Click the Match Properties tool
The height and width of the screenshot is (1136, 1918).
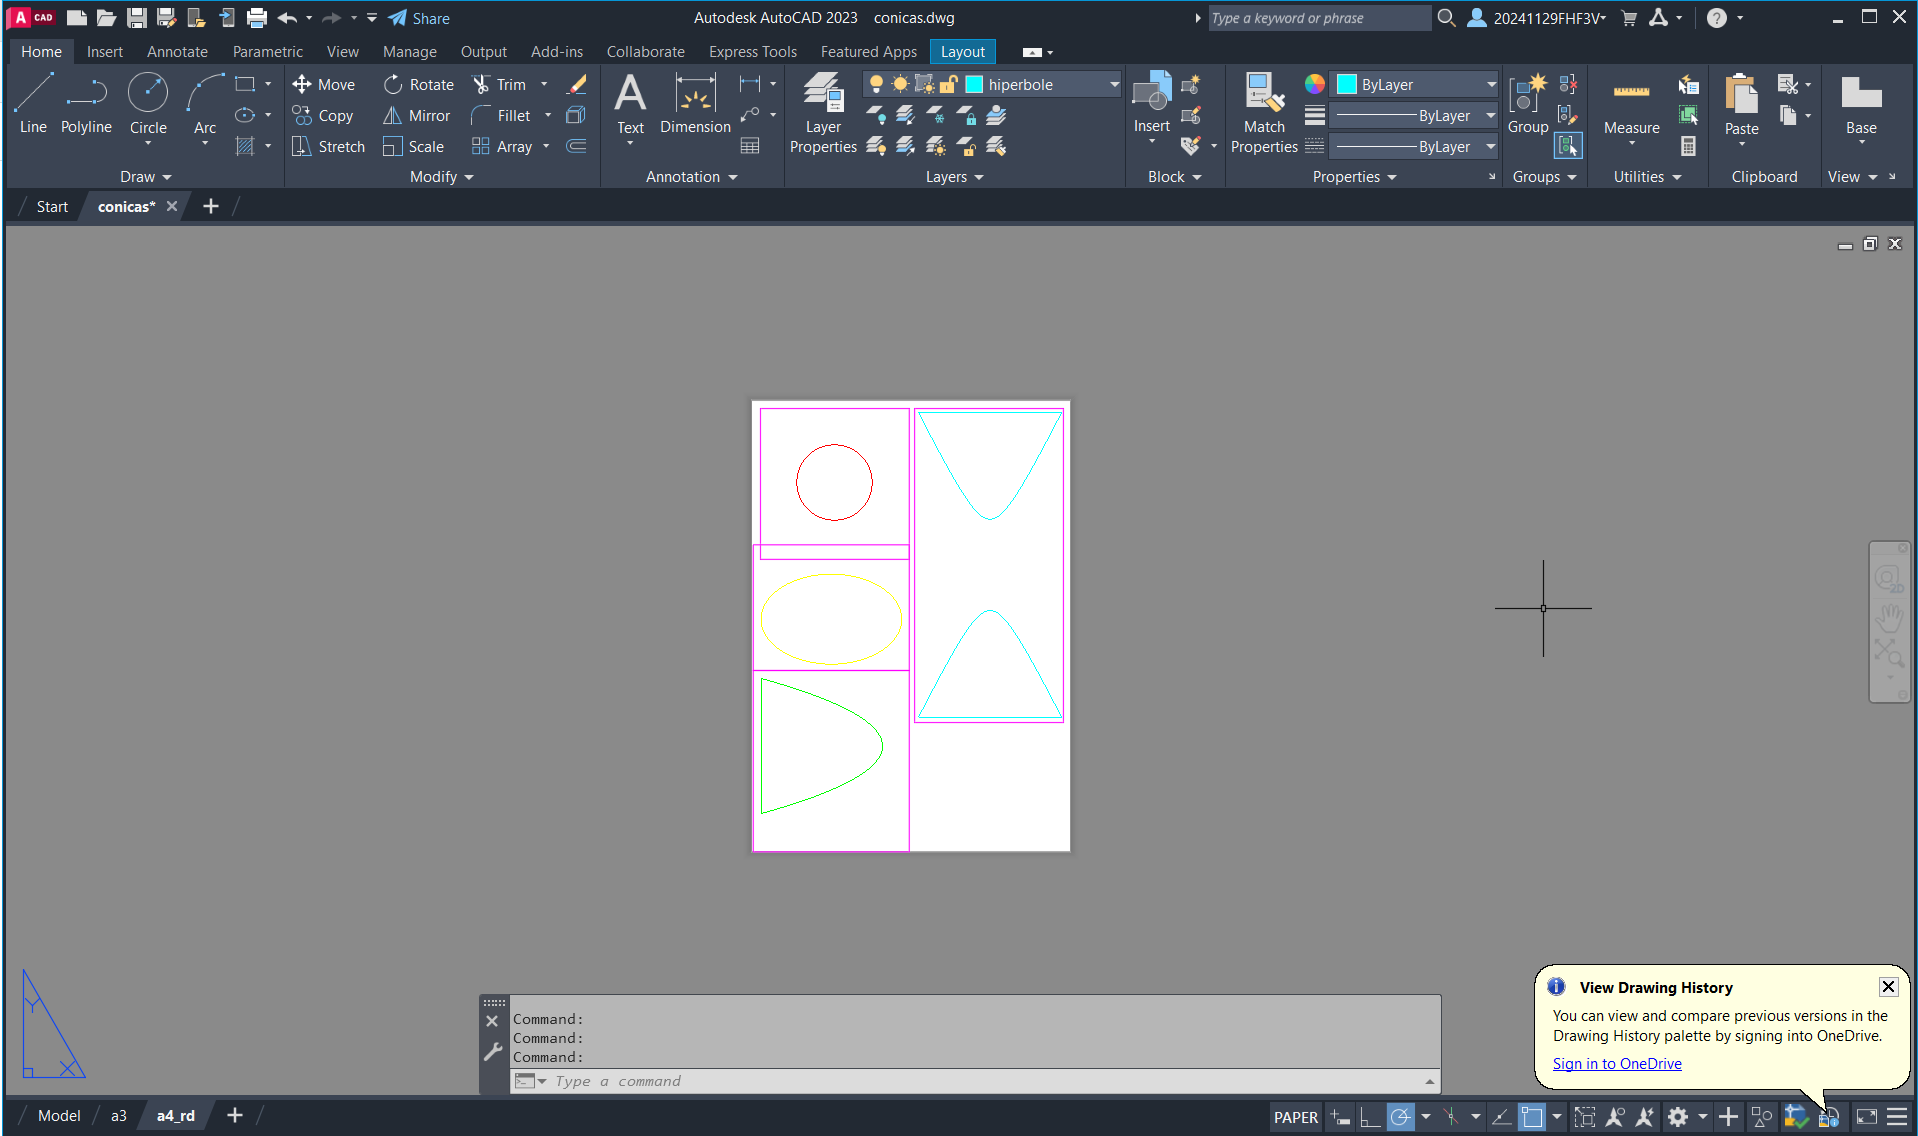(1264, 112)
